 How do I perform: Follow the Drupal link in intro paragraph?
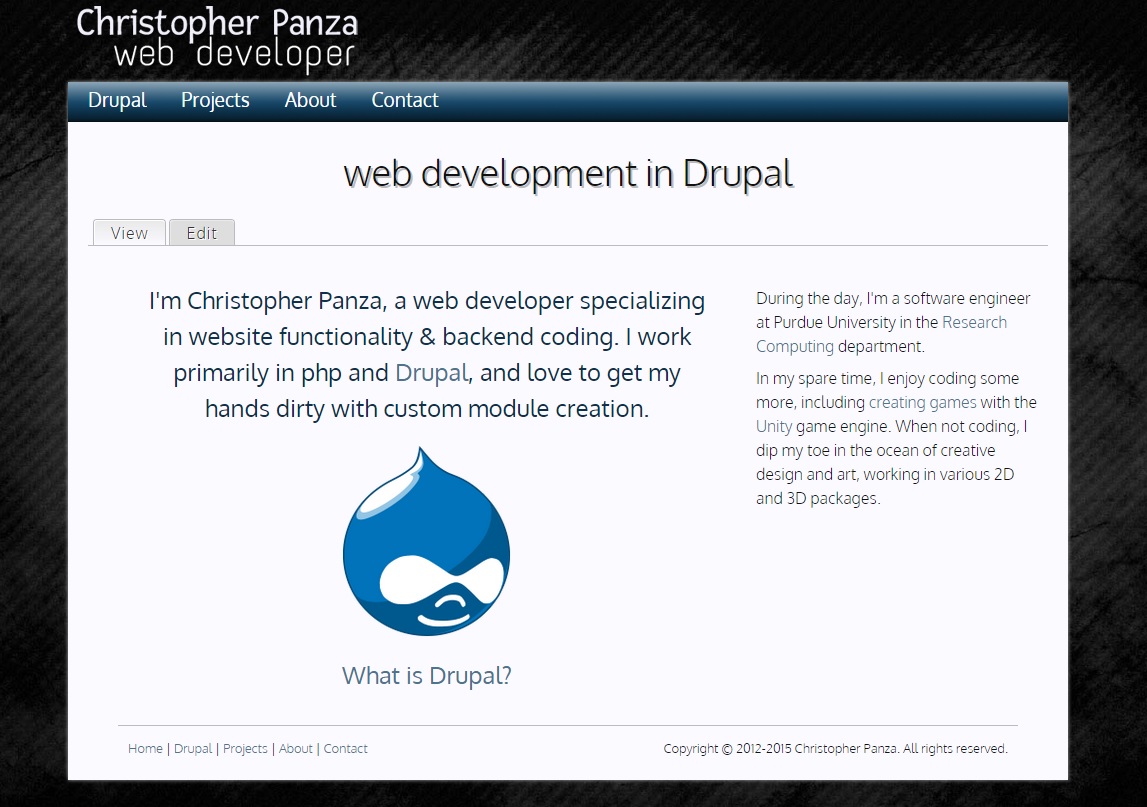[432, 373]
